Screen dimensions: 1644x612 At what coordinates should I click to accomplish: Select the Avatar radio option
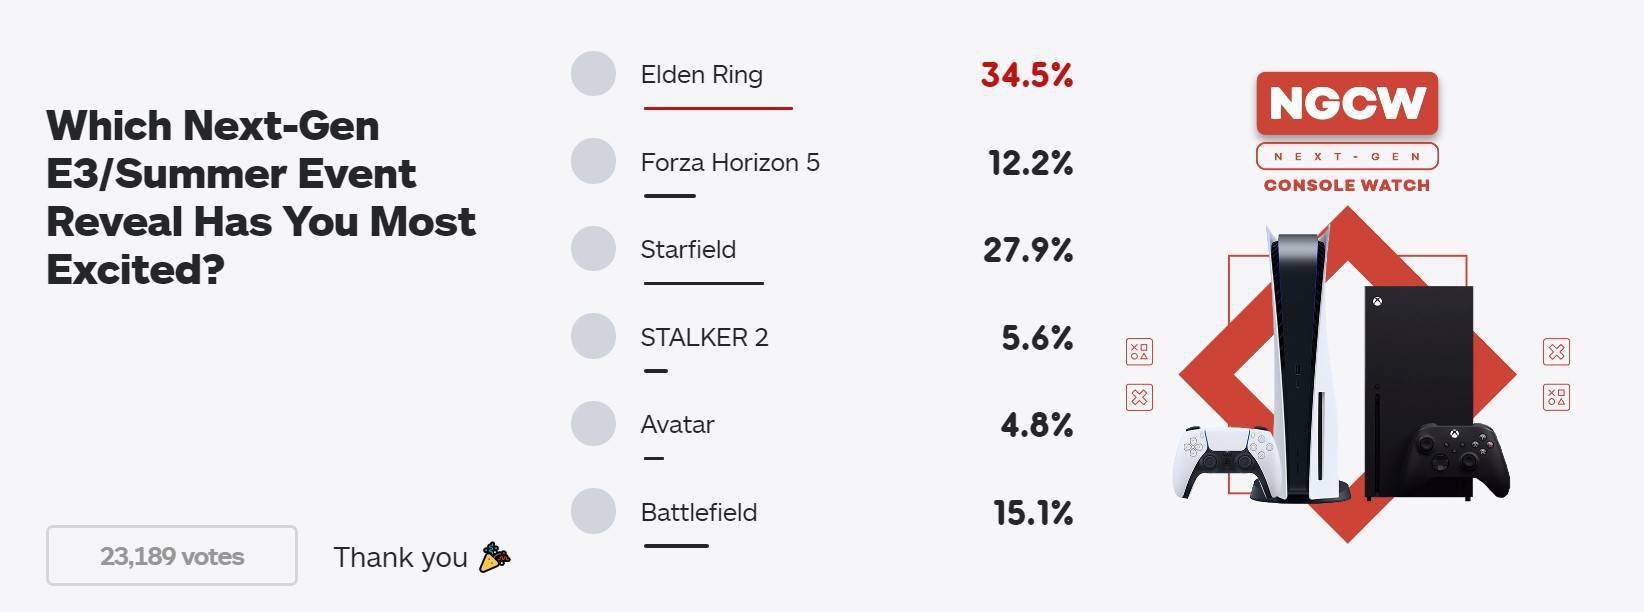point(593,424)
